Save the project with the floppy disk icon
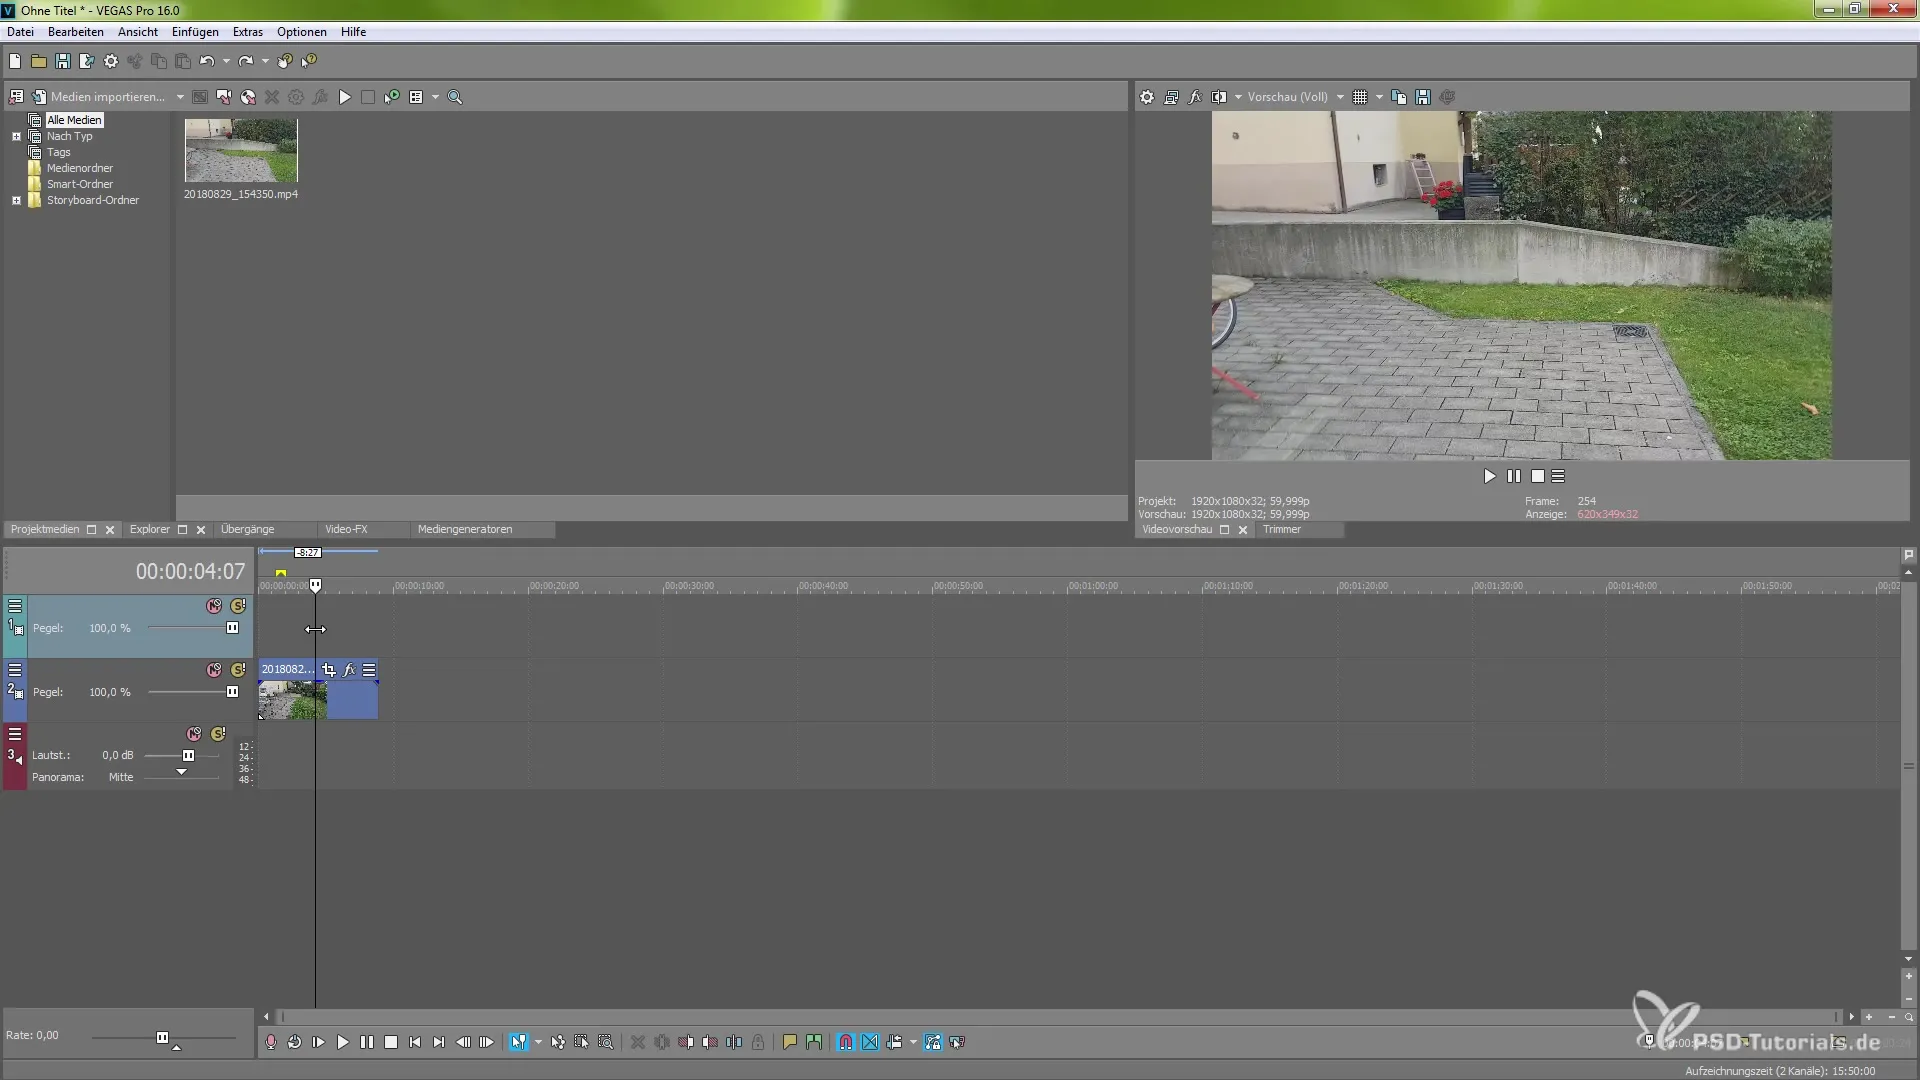Screen dimensions: 1920x1080 63,61
